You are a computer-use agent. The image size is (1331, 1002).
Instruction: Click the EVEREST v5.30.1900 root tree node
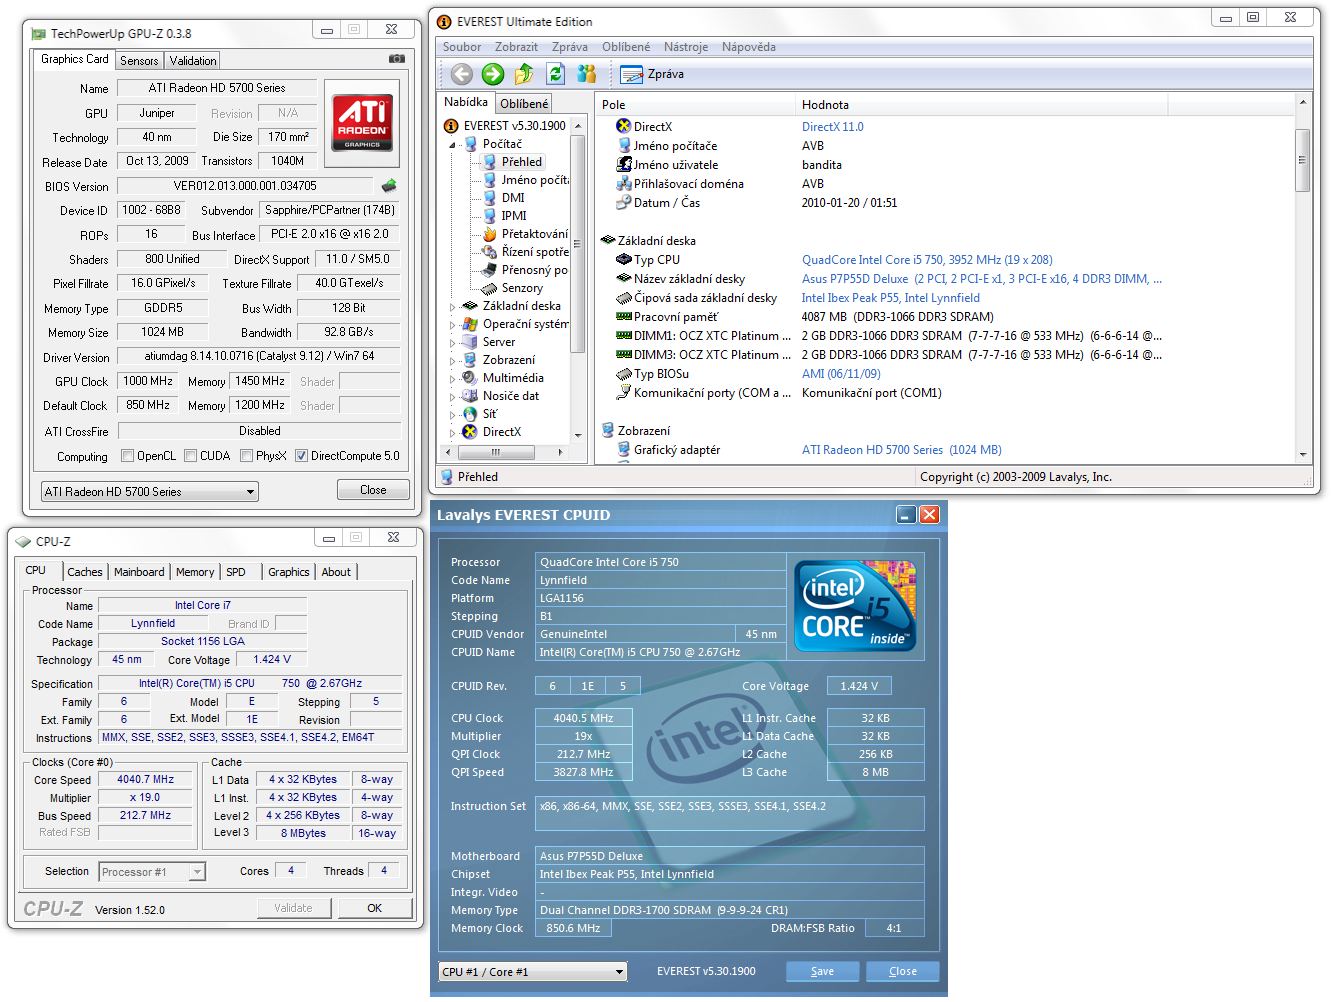tap(514, 126)
